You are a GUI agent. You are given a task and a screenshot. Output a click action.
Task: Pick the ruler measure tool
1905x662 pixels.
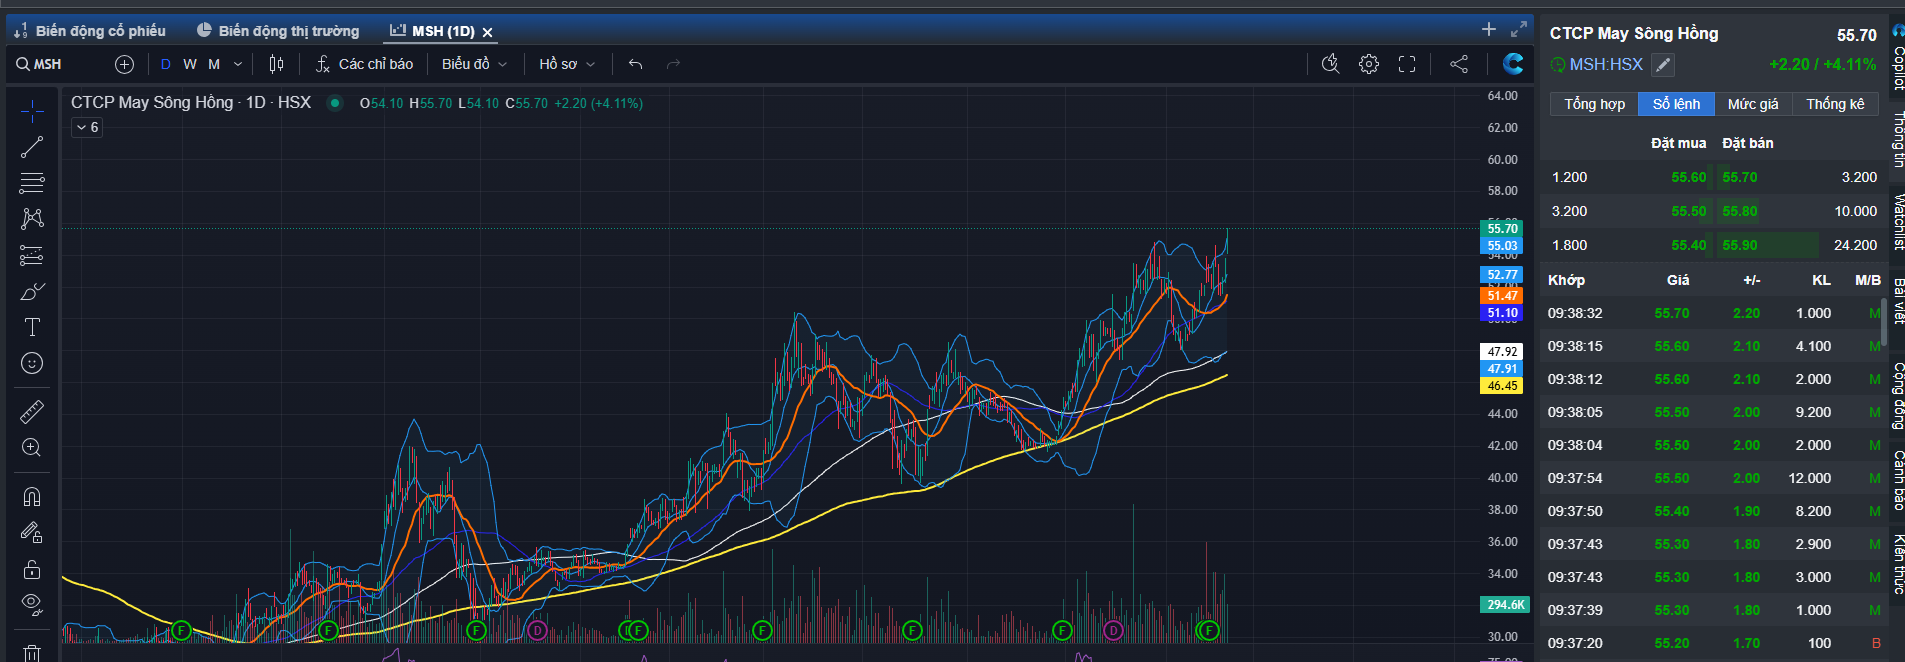click(32, 411)
